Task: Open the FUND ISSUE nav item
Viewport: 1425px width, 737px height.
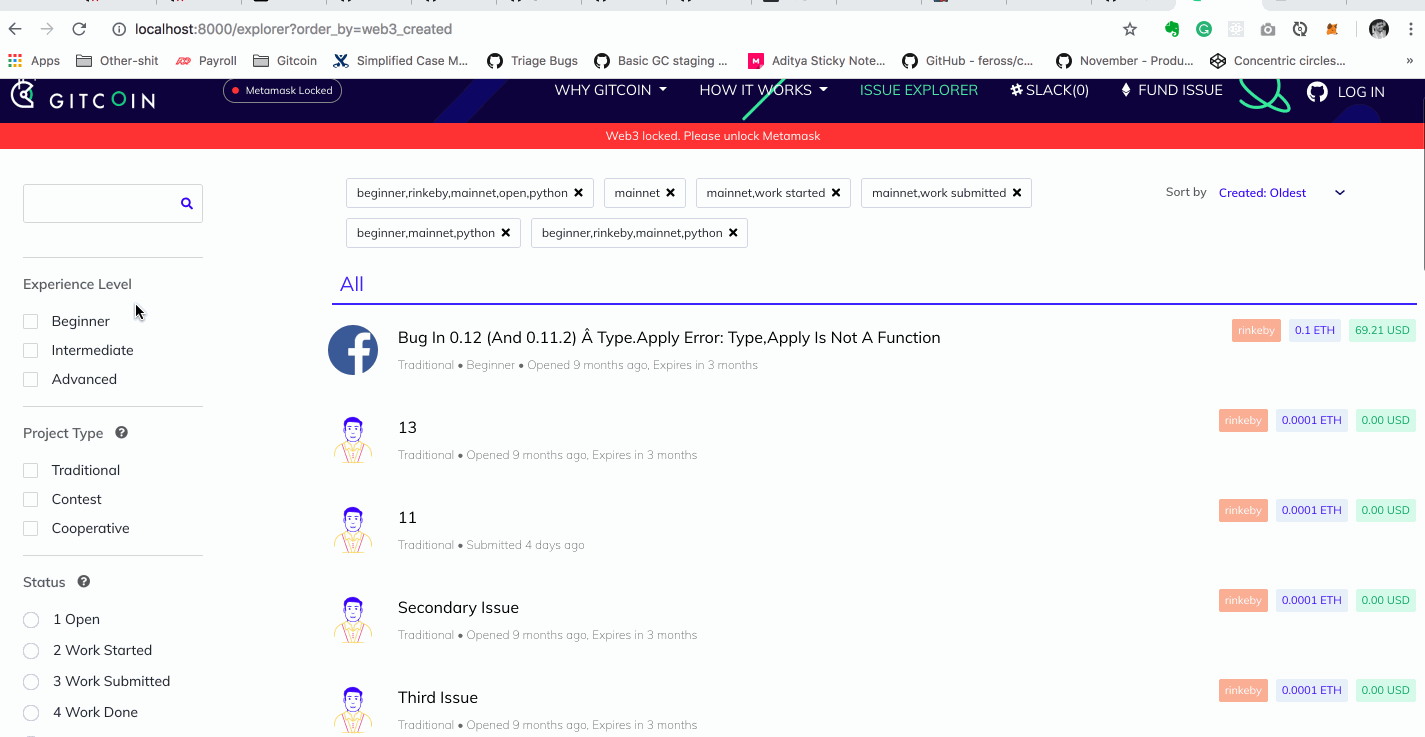Action: click(x=1171, y=90)
